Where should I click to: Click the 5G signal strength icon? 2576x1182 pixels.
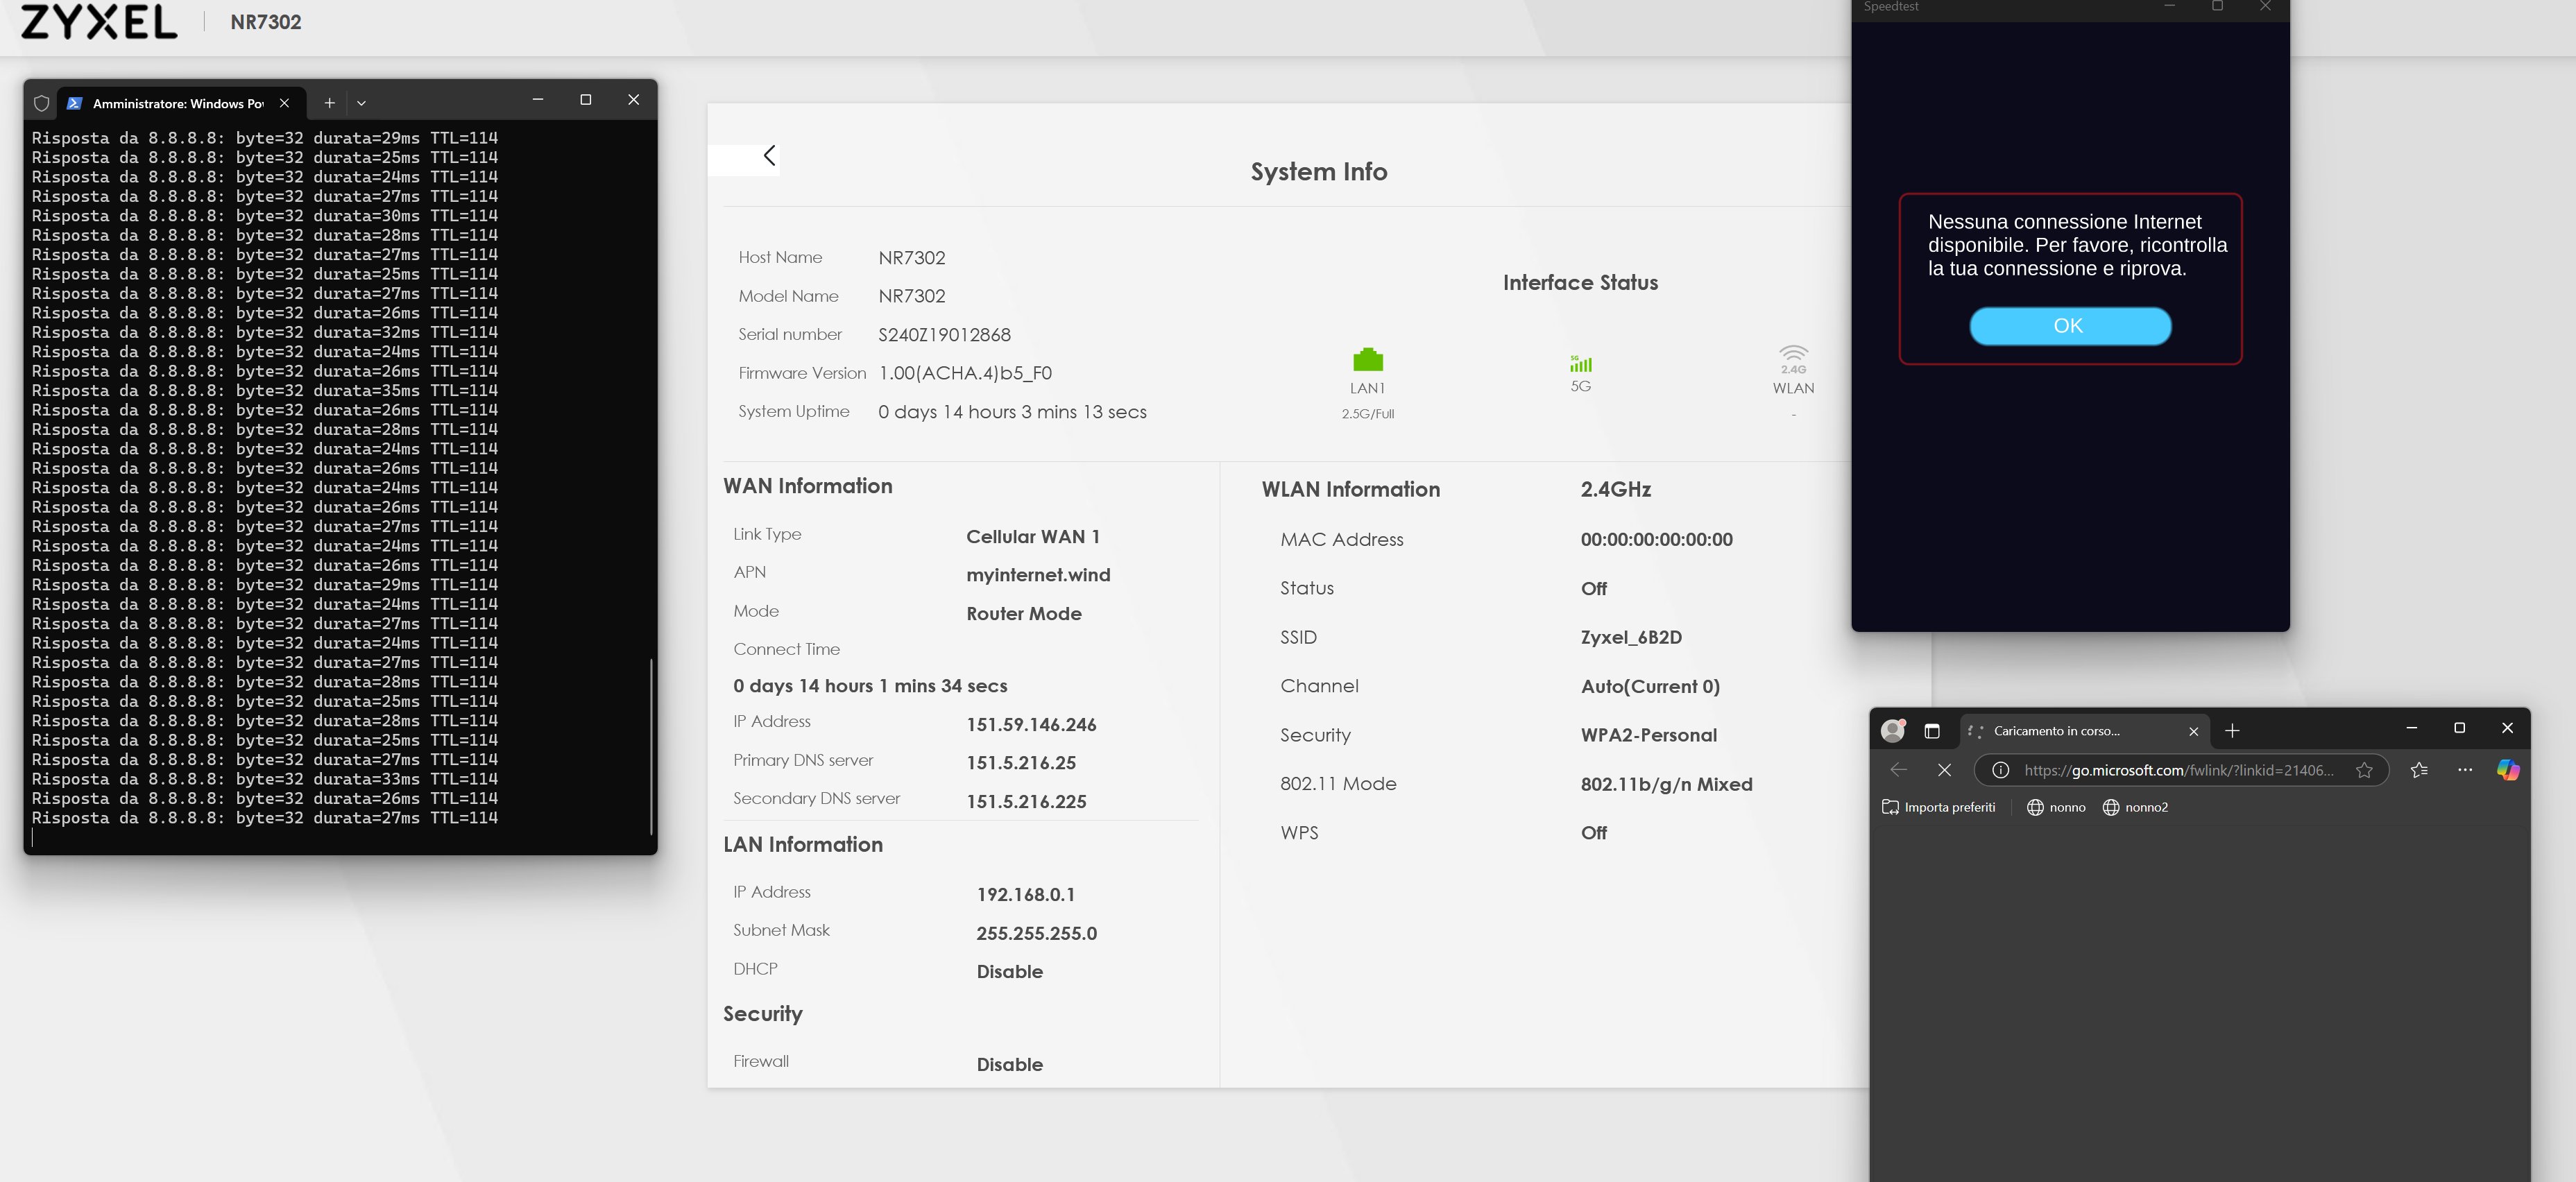(1580, 364)
